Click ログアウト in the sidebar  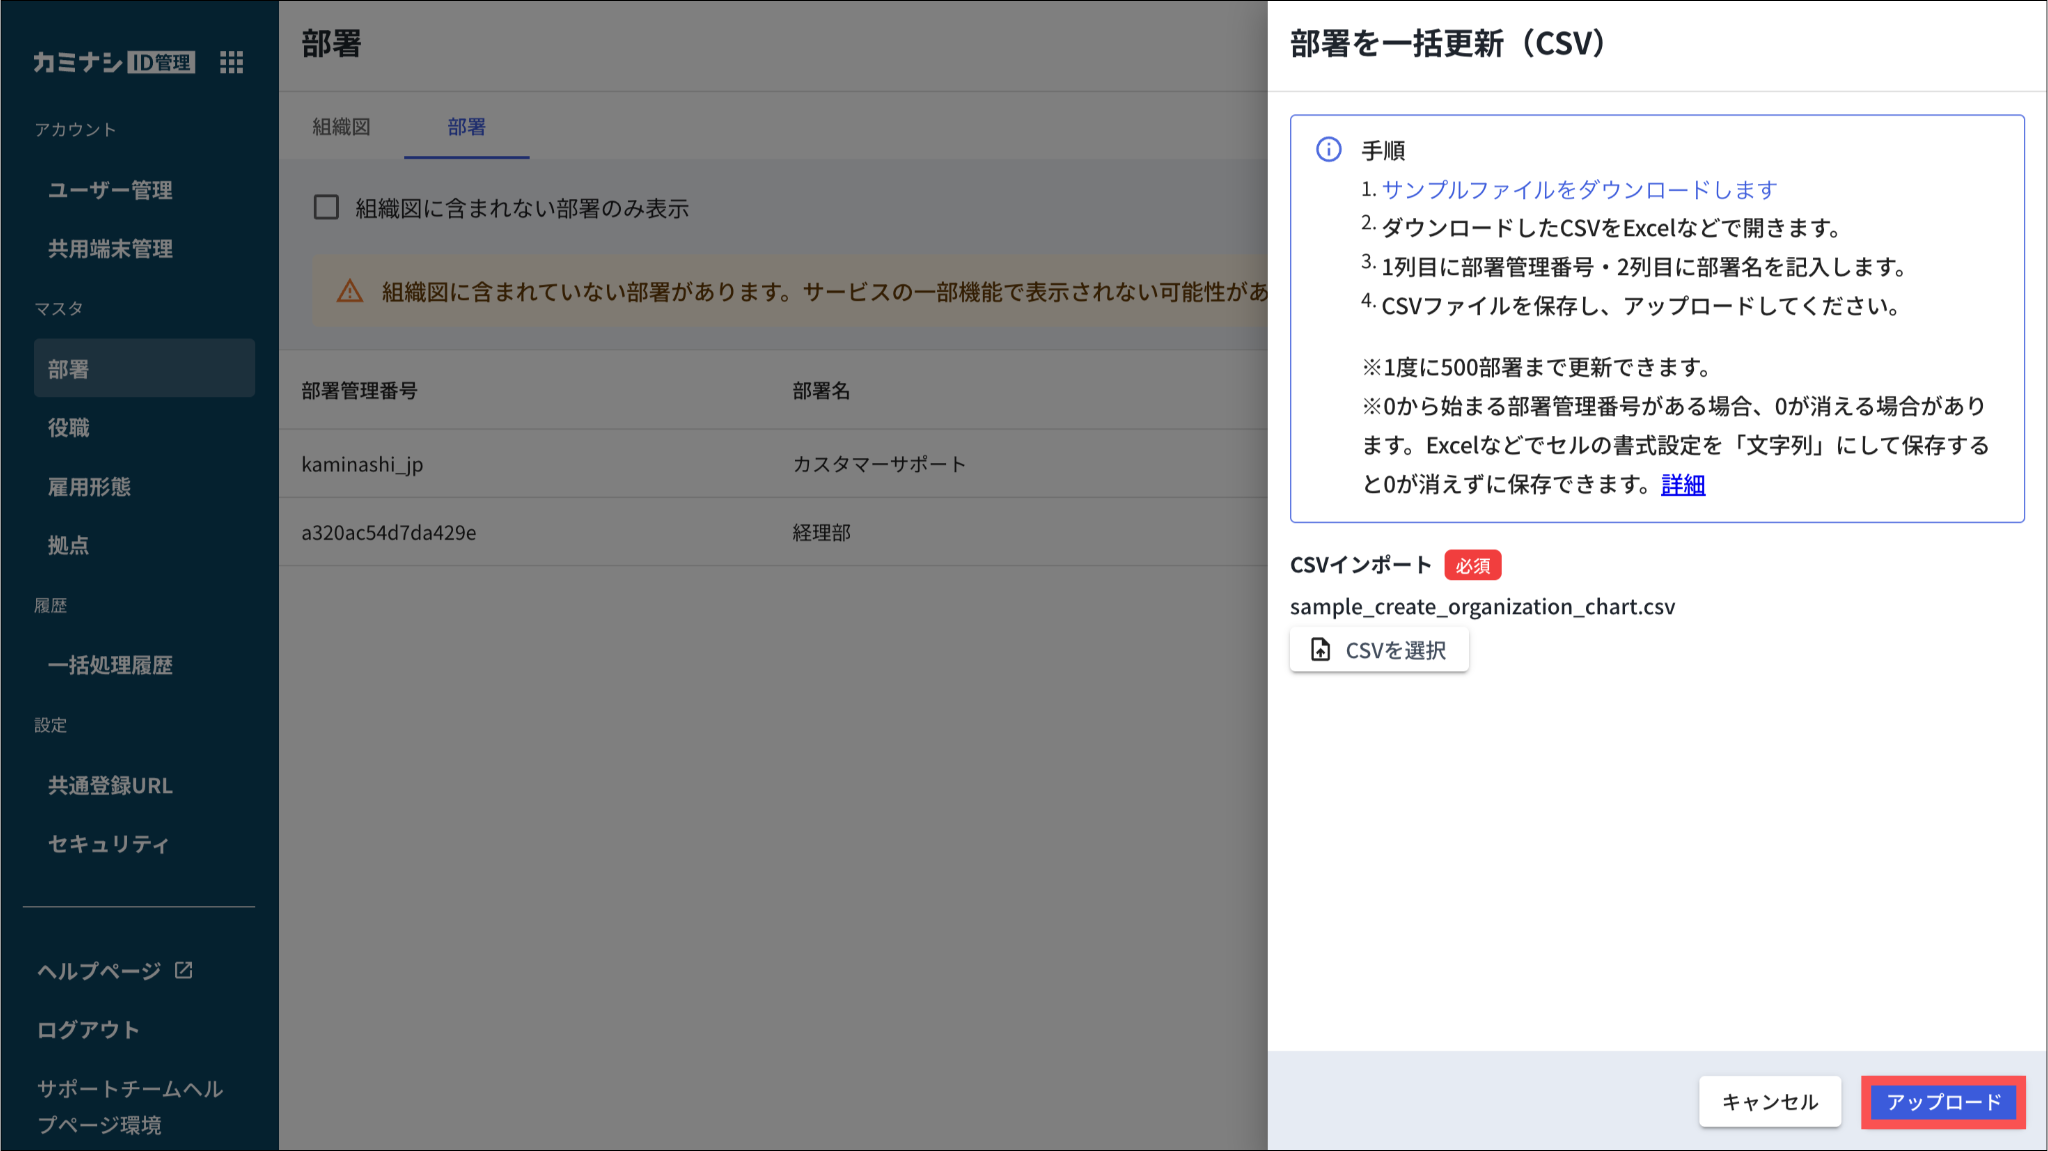(88, 1030)
